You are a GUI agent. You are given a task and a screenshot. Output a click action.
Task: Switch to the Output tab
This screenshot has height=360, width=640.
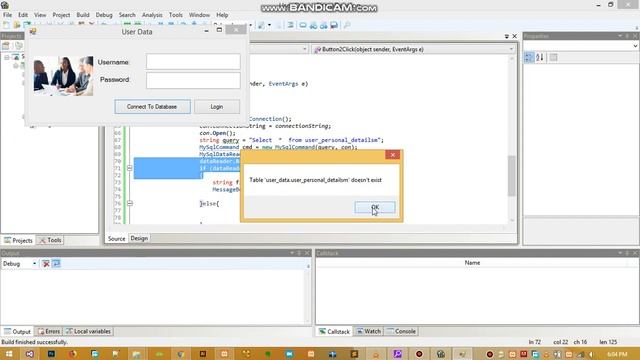(17, 331)
